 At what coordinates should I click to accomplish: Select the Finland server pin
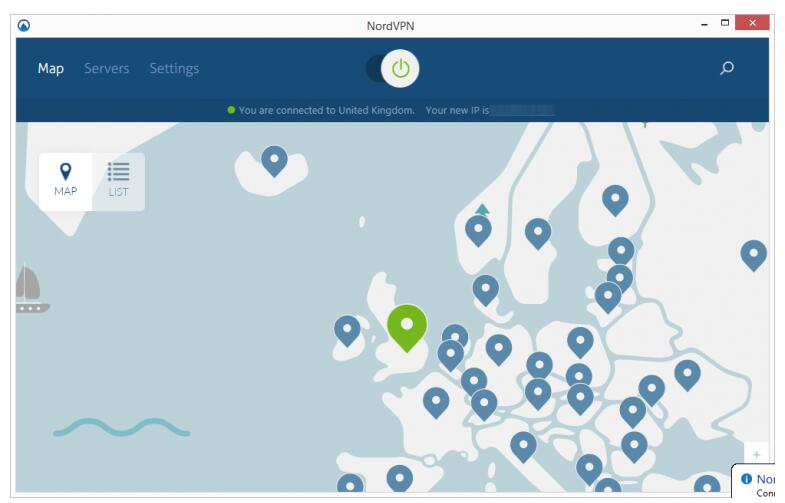click(x=615, y=200)
